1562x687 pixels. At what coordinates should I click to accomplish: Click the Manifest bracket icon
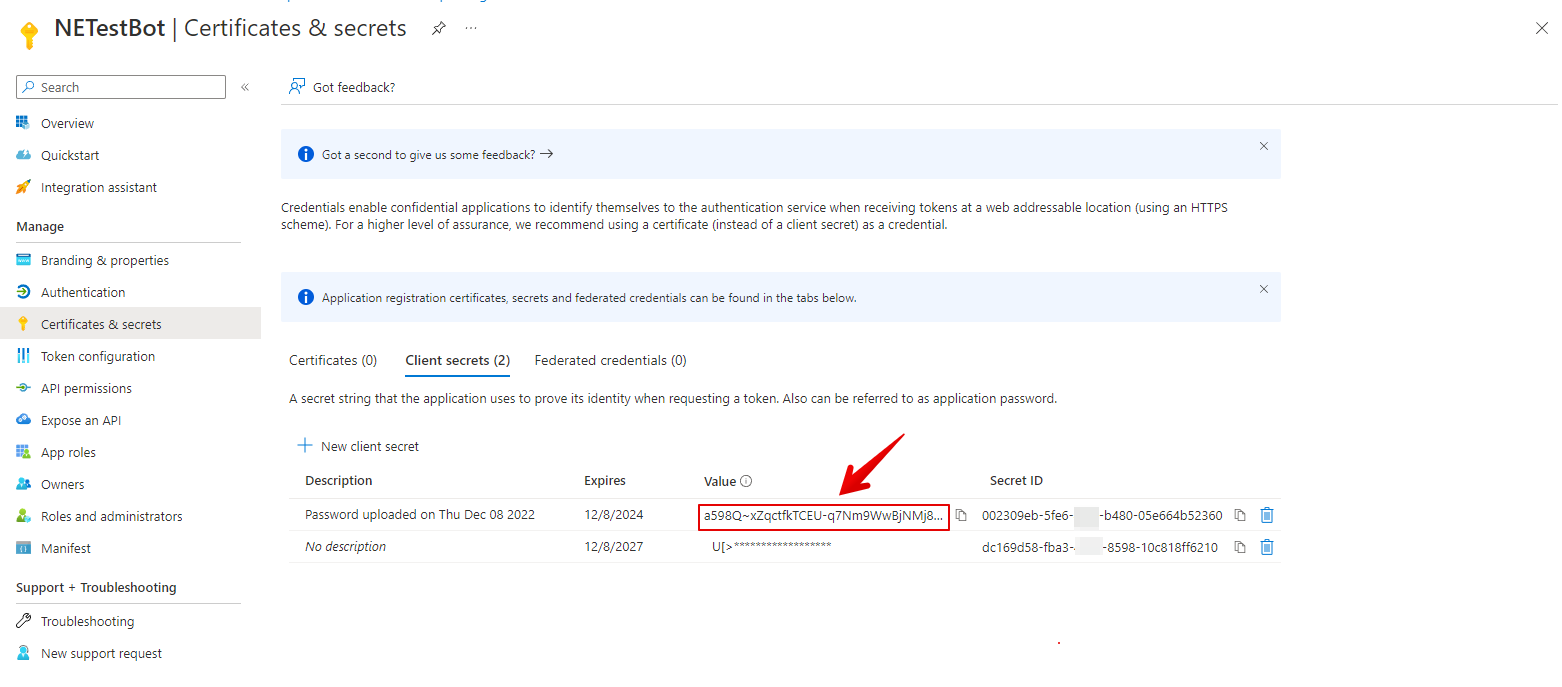point(23,548)
